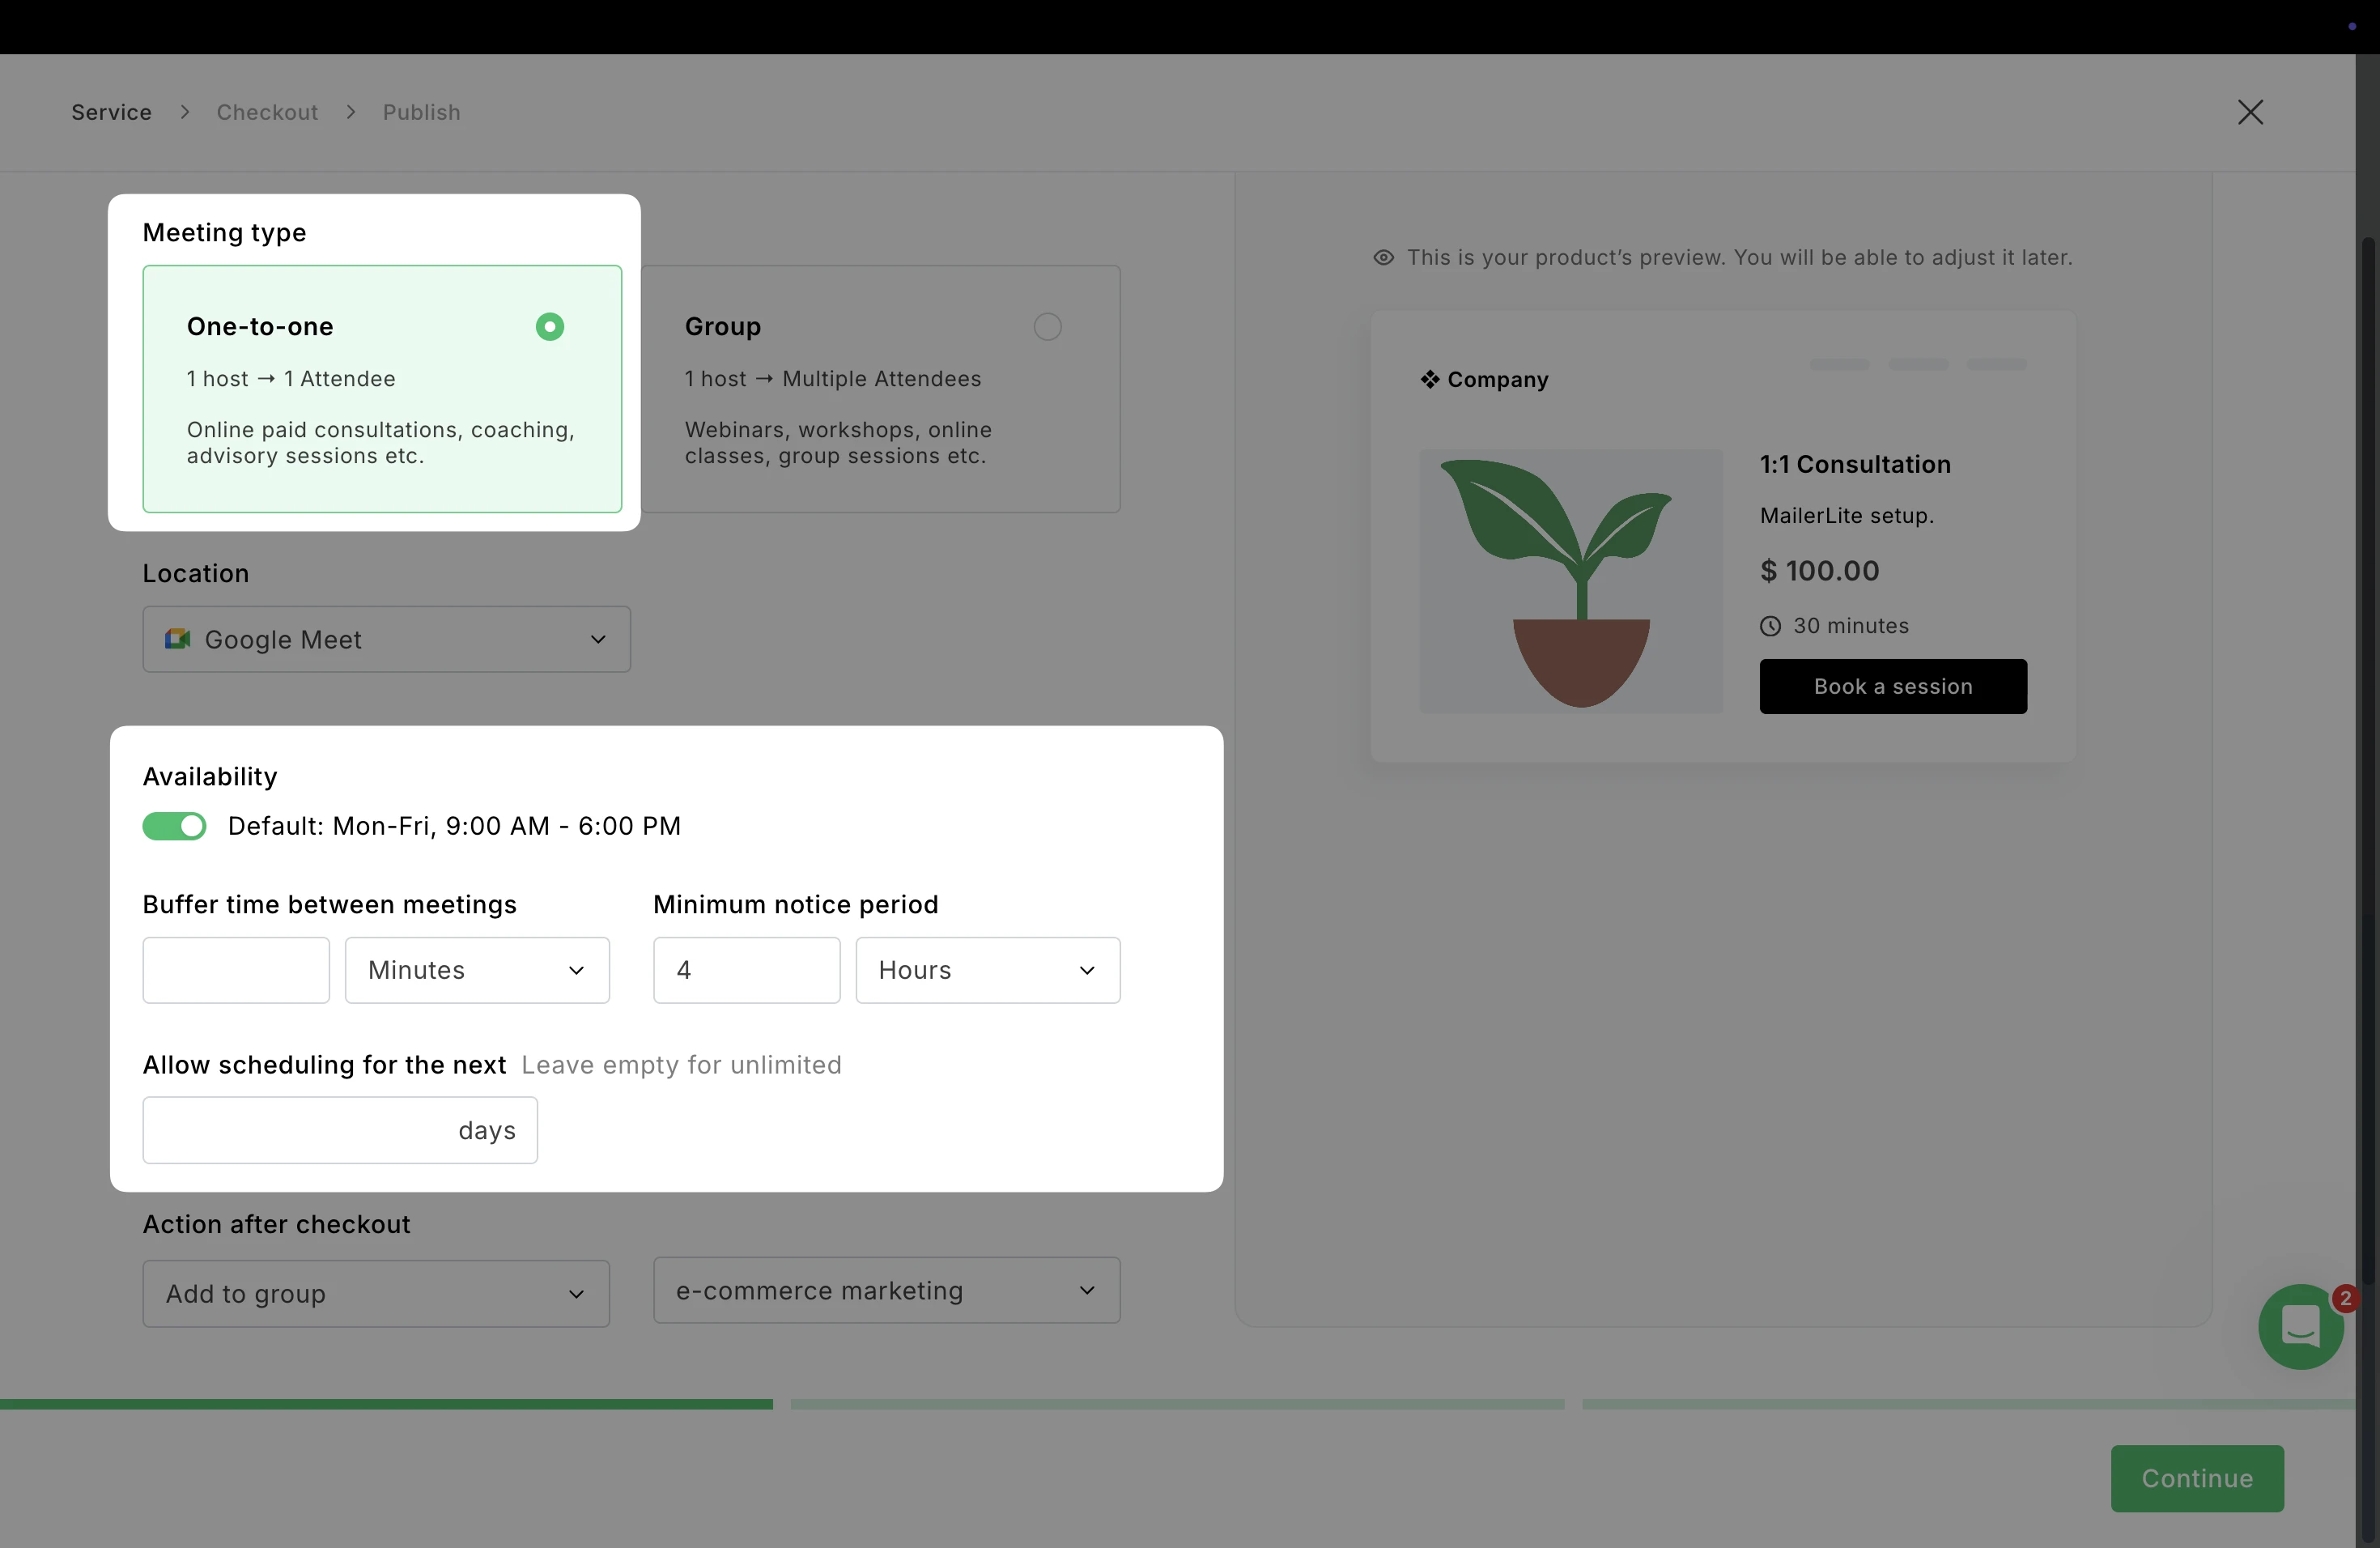Expand the Add to group dropdown
This screenshot has width=2380, height=1548.
click(376, 1293)
